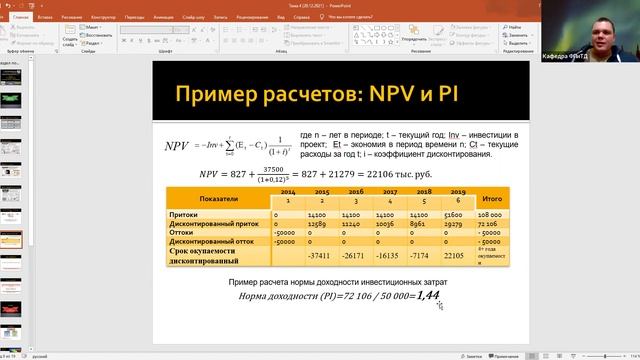Click the lightbulb Tell Me icon

pyautogui.click(x=322, y=17)
